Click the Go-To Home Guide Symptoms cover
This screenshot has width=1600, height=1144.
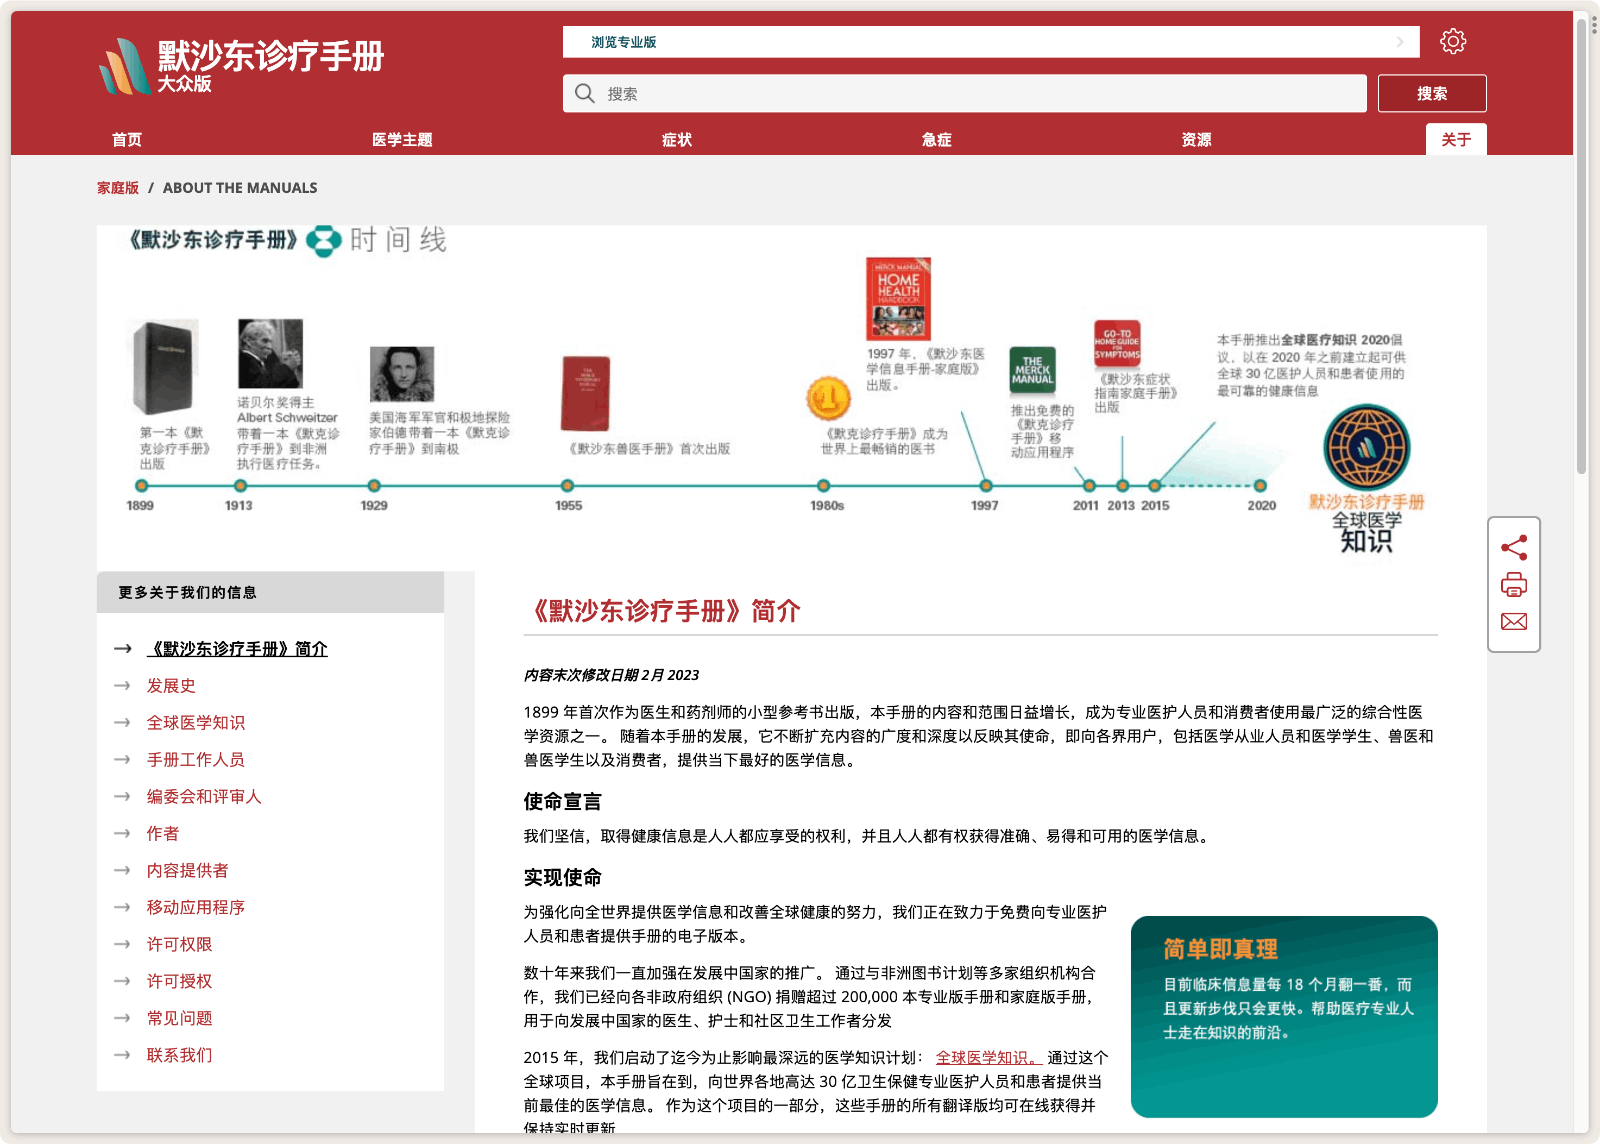[1117, 345]
